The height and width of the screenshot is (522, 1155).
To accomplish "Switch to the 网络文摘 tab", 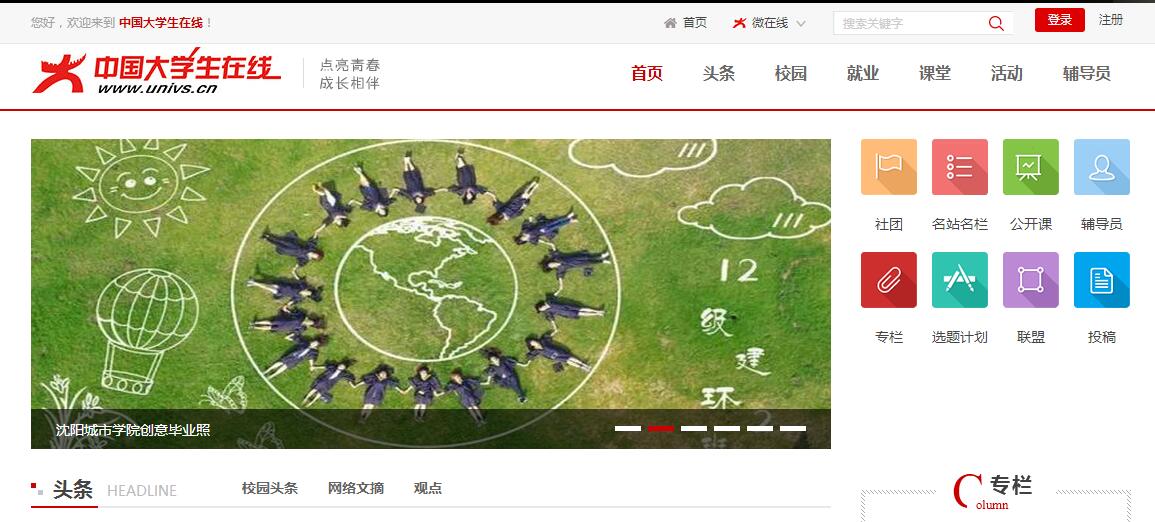I will coord(356,488).
